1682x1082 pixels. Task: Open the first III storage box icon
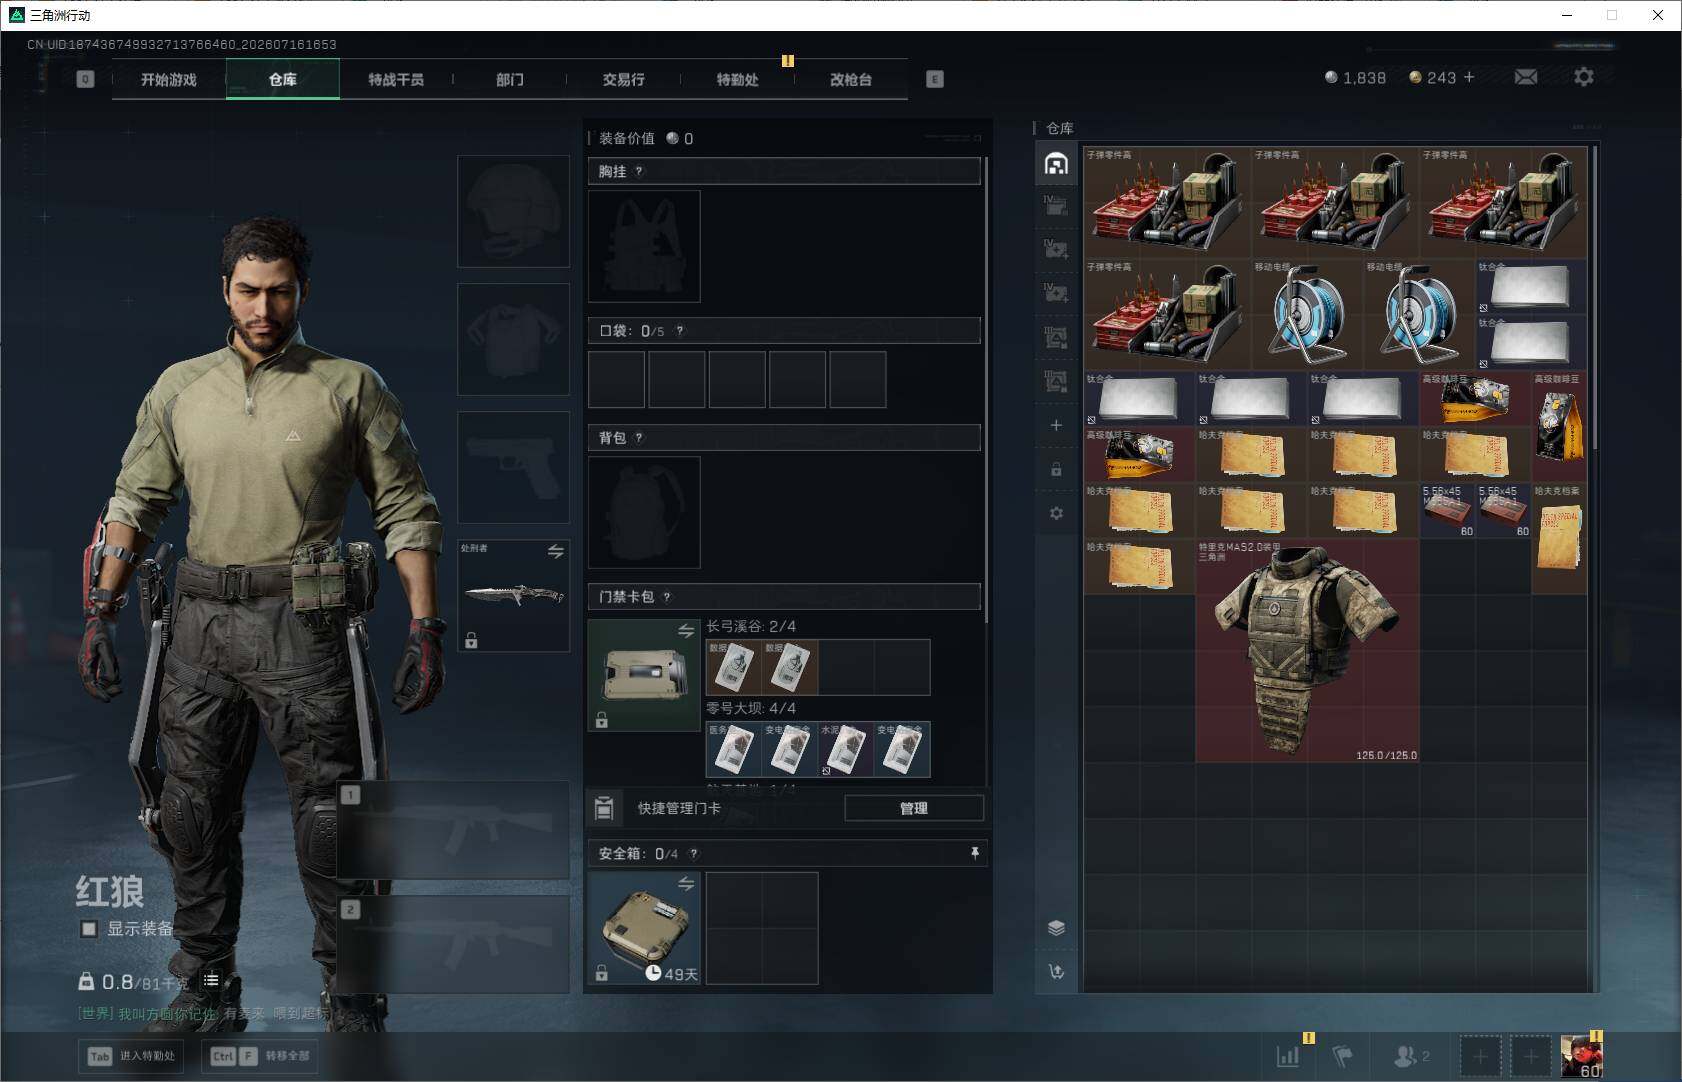(1056, 337)
